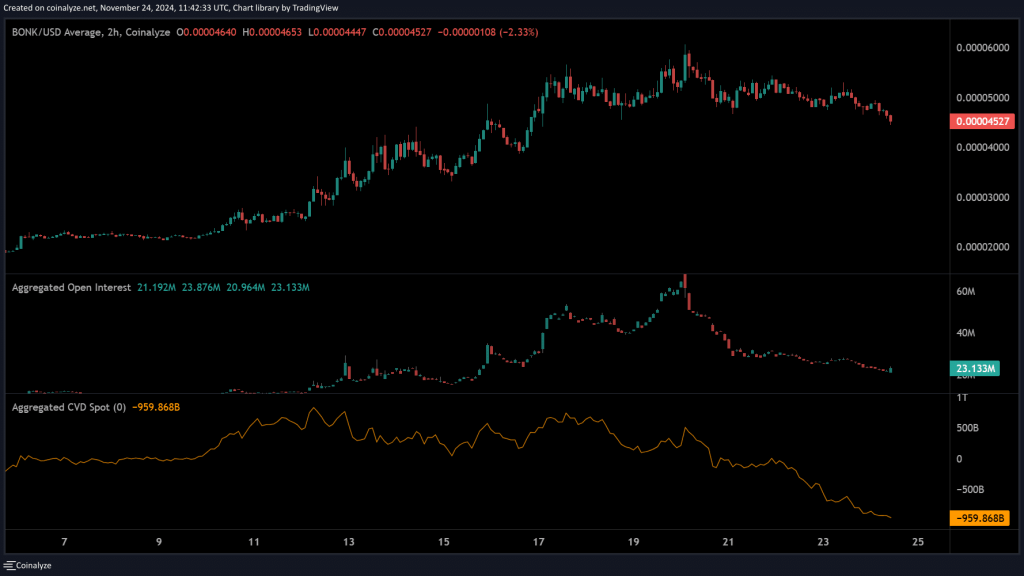Screen dimensions: 1024x576
Task: Click the Aggregated CVD Spot (0) indicator title
Action: tap(69, 408)
